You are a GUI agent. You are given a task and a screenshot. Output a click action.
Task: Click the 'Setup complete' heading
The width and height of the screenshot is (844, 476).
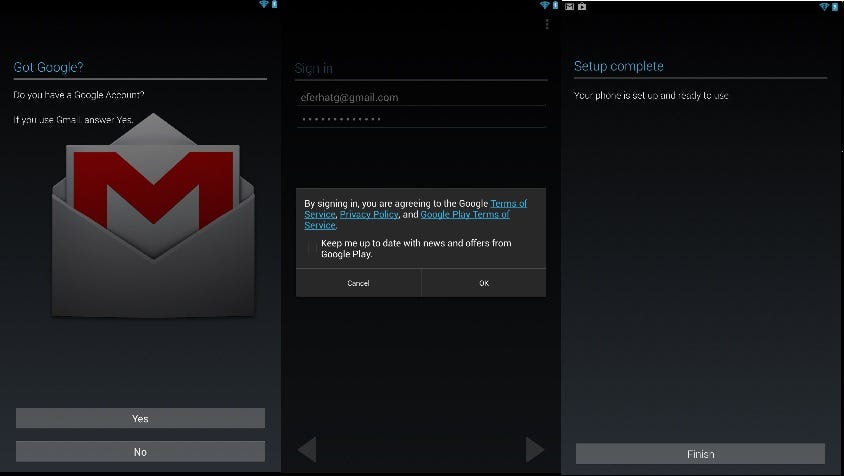[618, 66]
